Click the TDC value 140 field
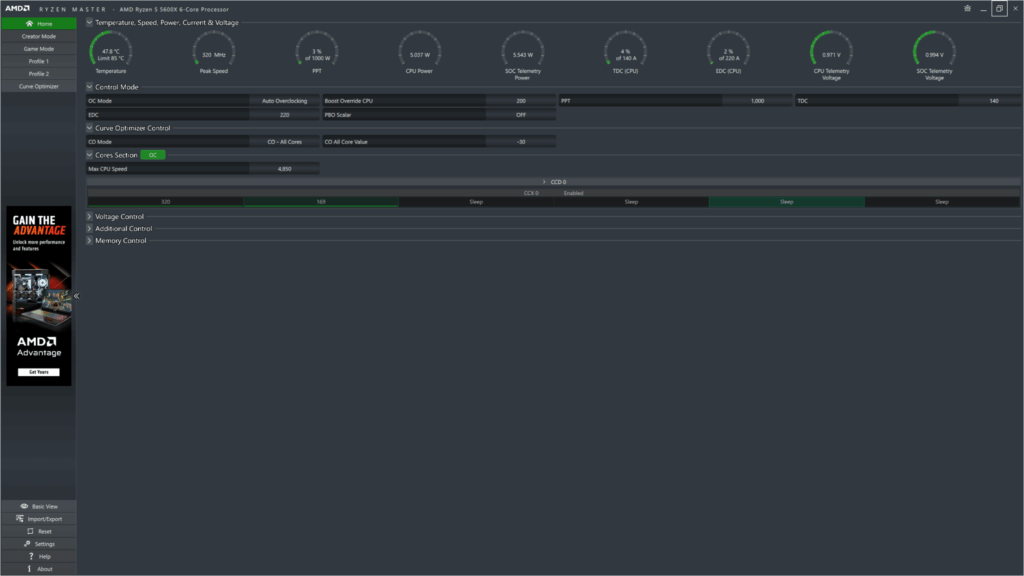Viewport: 1024px width, 576px height. pos(990,101)
